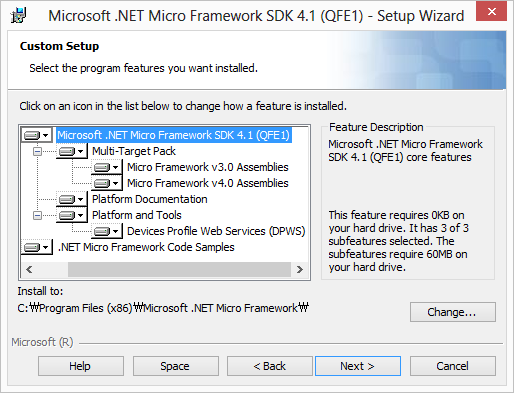This screenshot has height=393, width=514.
Task: Go Back to the previous step
Action: [x=270, y=366]
